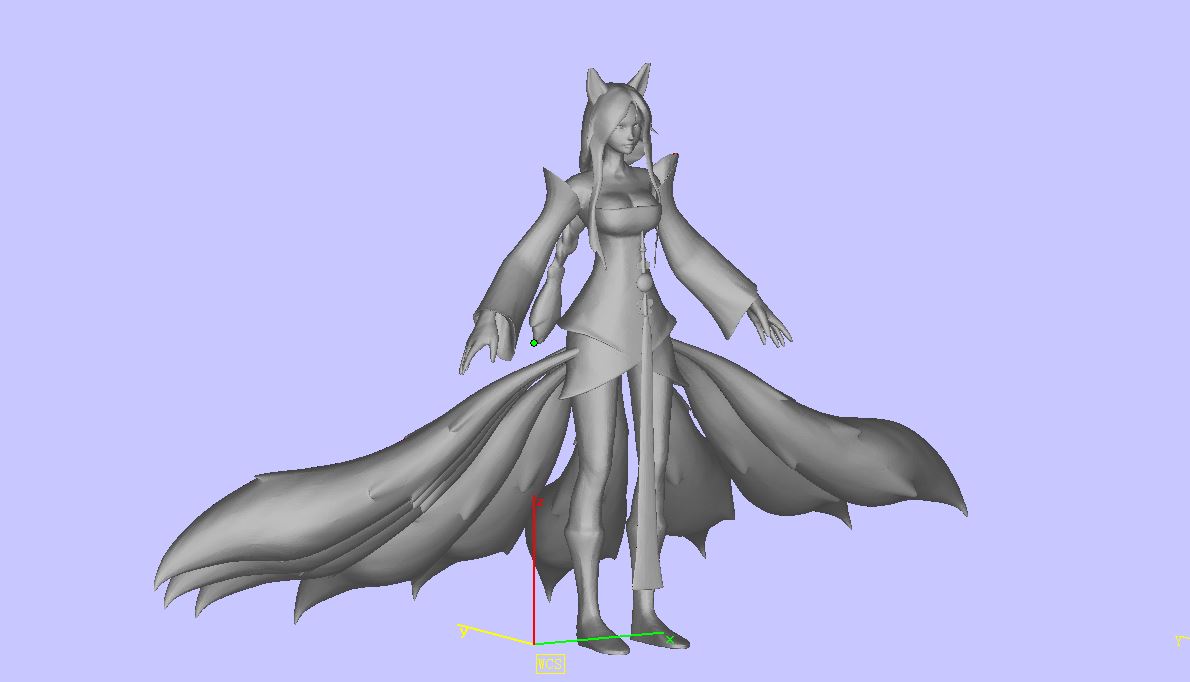Click the origin where the three axes meet
This screenshot has width=1190, height=682.
[534, 644]
